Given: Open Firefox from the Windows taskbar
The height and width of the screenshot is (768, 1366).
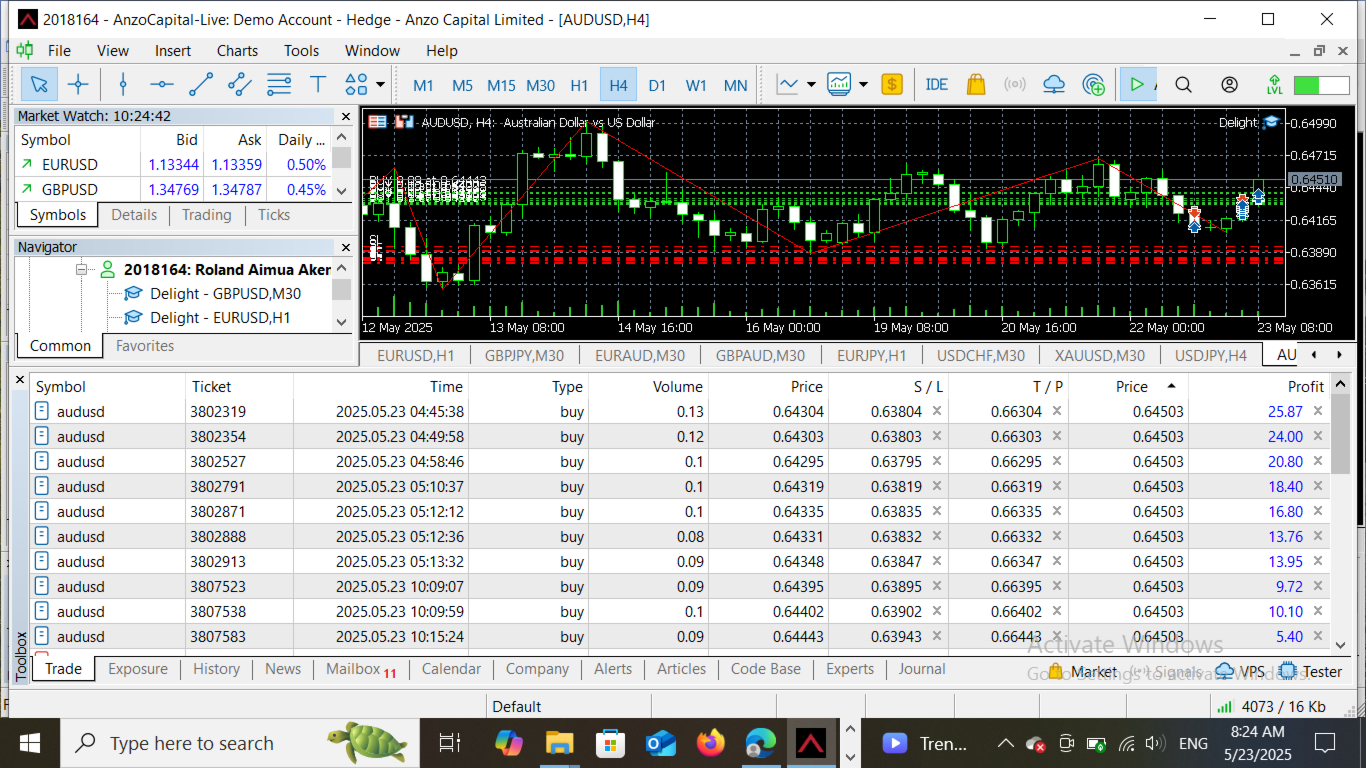Looking at the screenshot, I should [x=711, y=743].
